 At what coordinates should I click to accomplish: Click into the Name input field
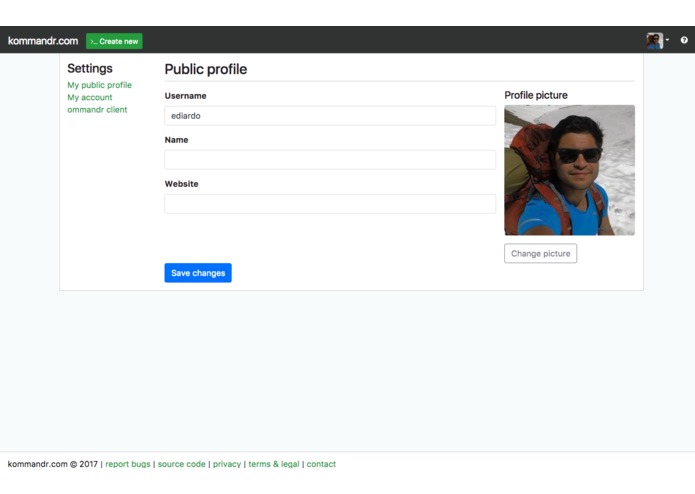330,159
